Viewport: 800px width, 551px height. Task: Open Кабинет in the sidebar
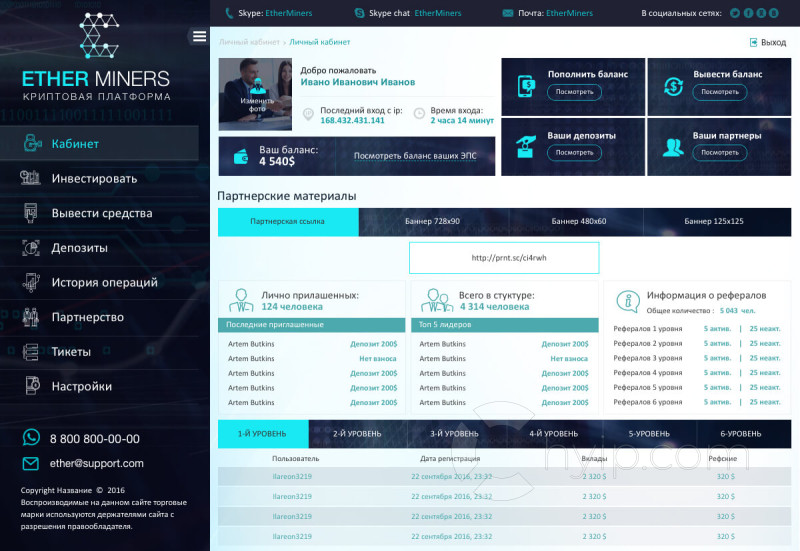click(x=99, y=144)
